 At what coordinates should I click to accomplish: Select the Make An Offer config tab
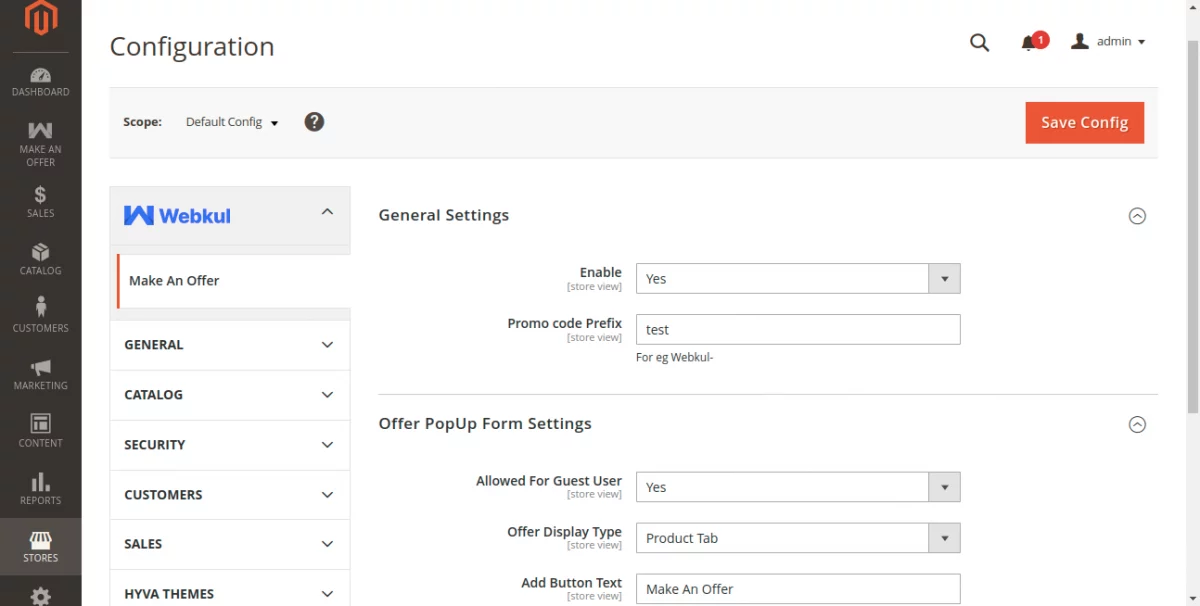click(174, 281)
